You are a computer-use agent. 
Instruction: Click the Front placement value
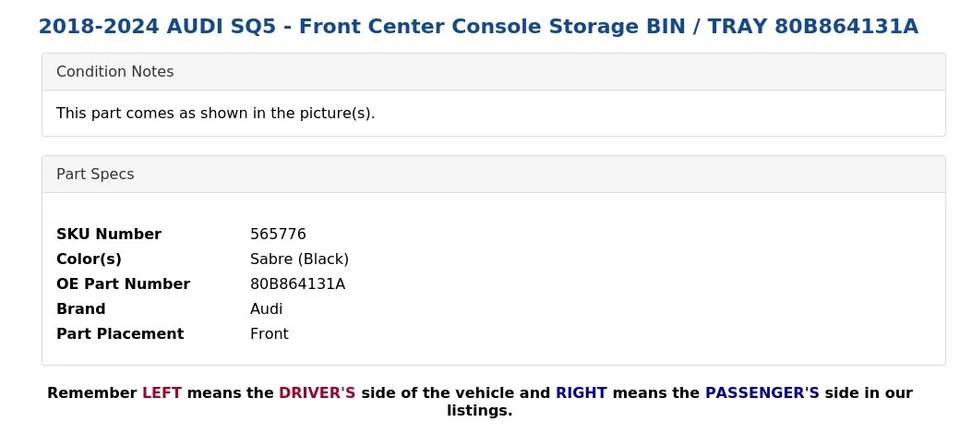tap(269, 334)
